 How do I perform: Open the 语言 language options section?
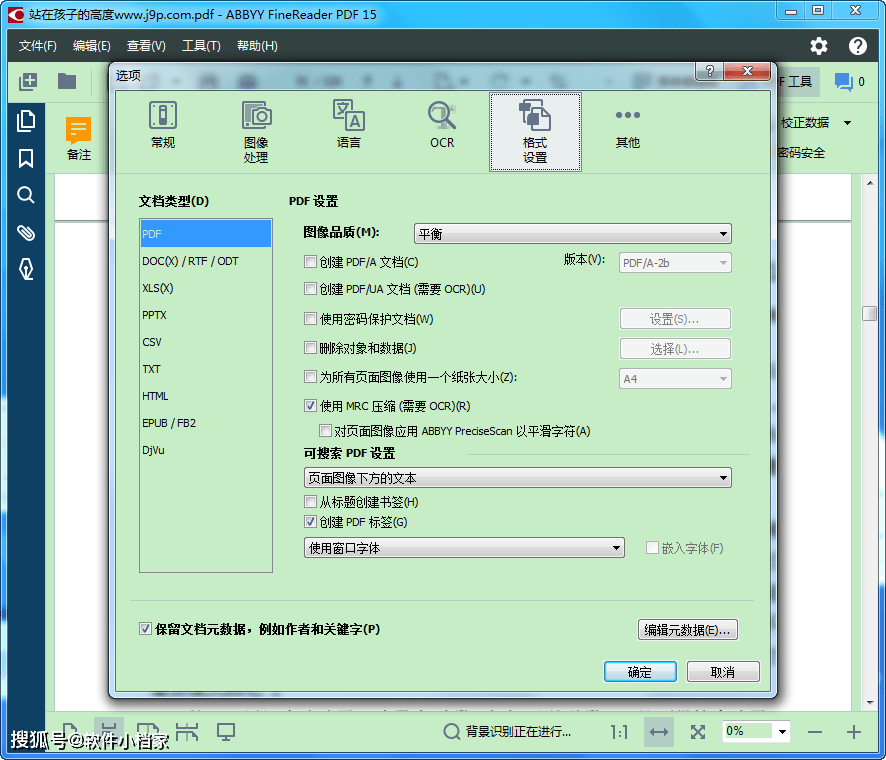(x=349, y=125)
